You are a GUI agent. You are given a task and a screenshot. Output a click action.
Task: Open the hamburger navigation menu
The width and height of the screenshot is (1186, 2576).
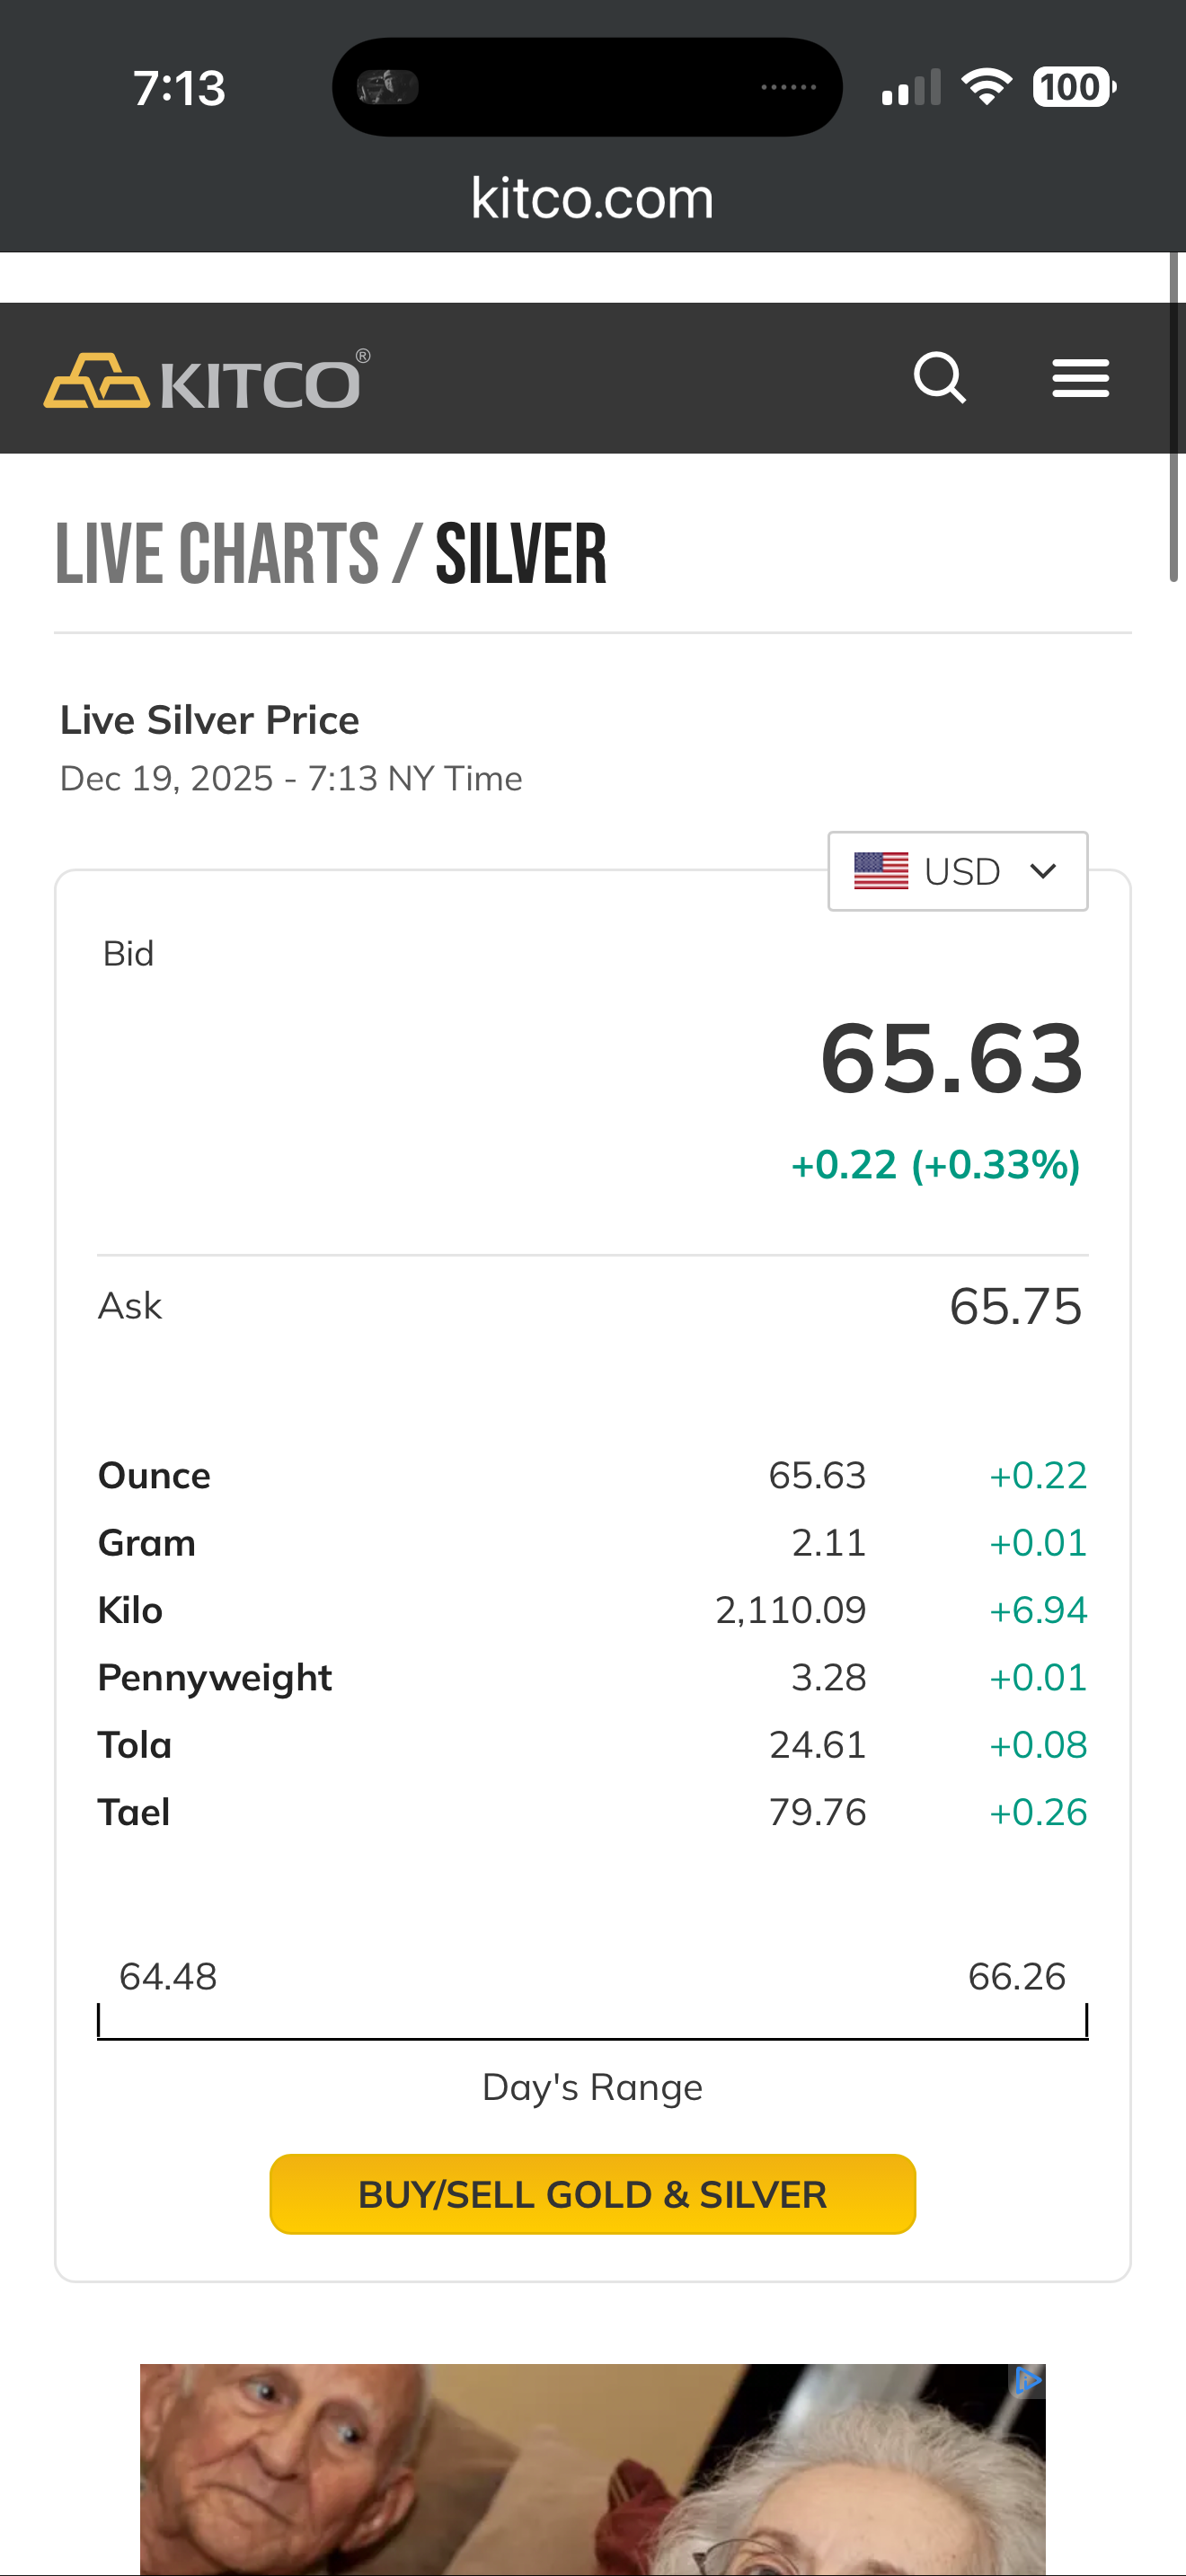1080,378
